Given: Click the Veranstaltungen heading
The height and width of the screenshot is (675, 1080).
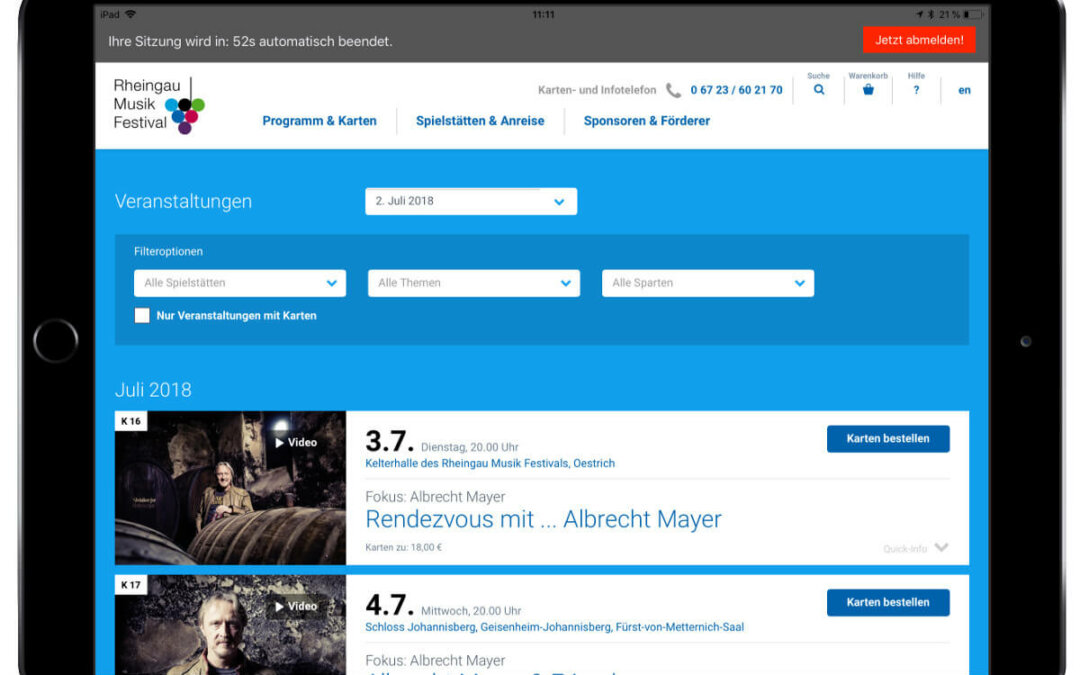Looking at the screenshot, I should point(183,201).
